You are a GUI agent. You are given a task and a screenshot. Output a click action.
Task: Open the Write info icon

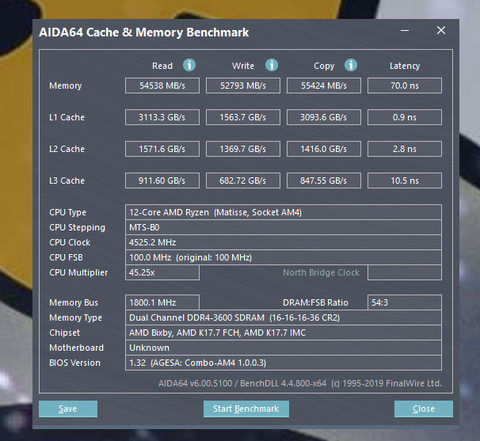(x=272, y=65)
